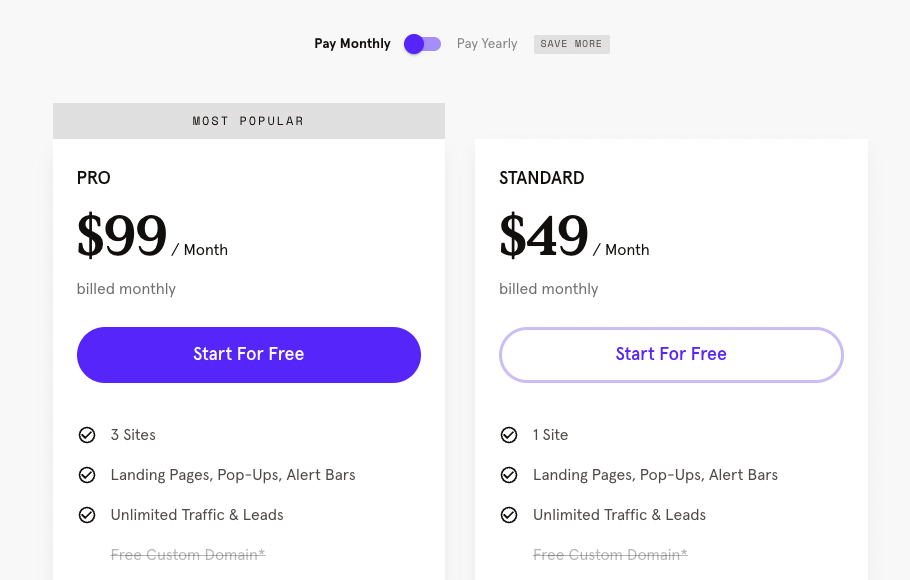Select the Pay Monthly option label
This screenshot has height=580, width=910.
click(x=352, y=44)
